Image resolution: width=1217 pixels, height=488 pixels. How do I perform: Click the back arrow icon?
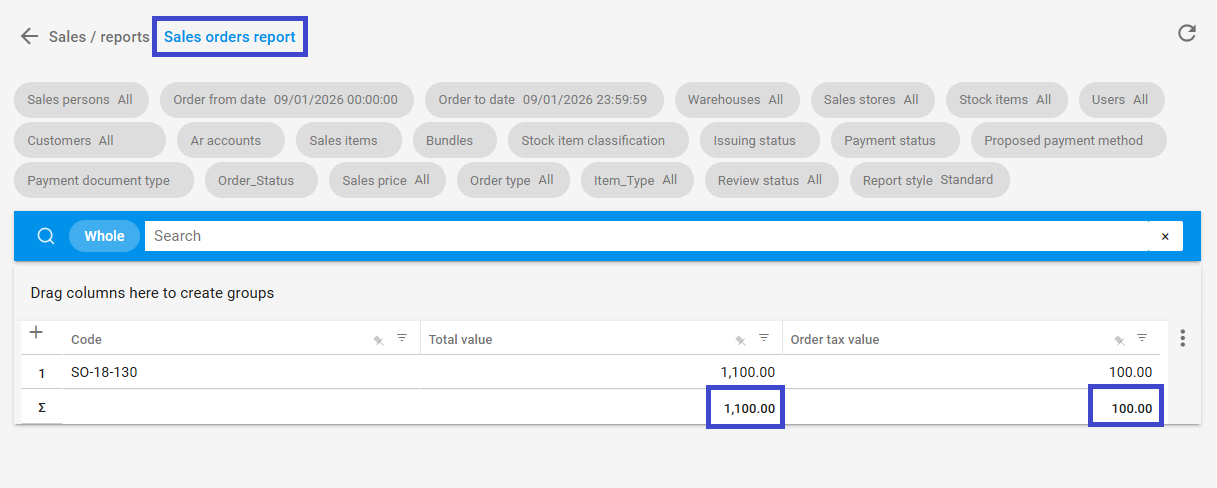pos(29,37)
